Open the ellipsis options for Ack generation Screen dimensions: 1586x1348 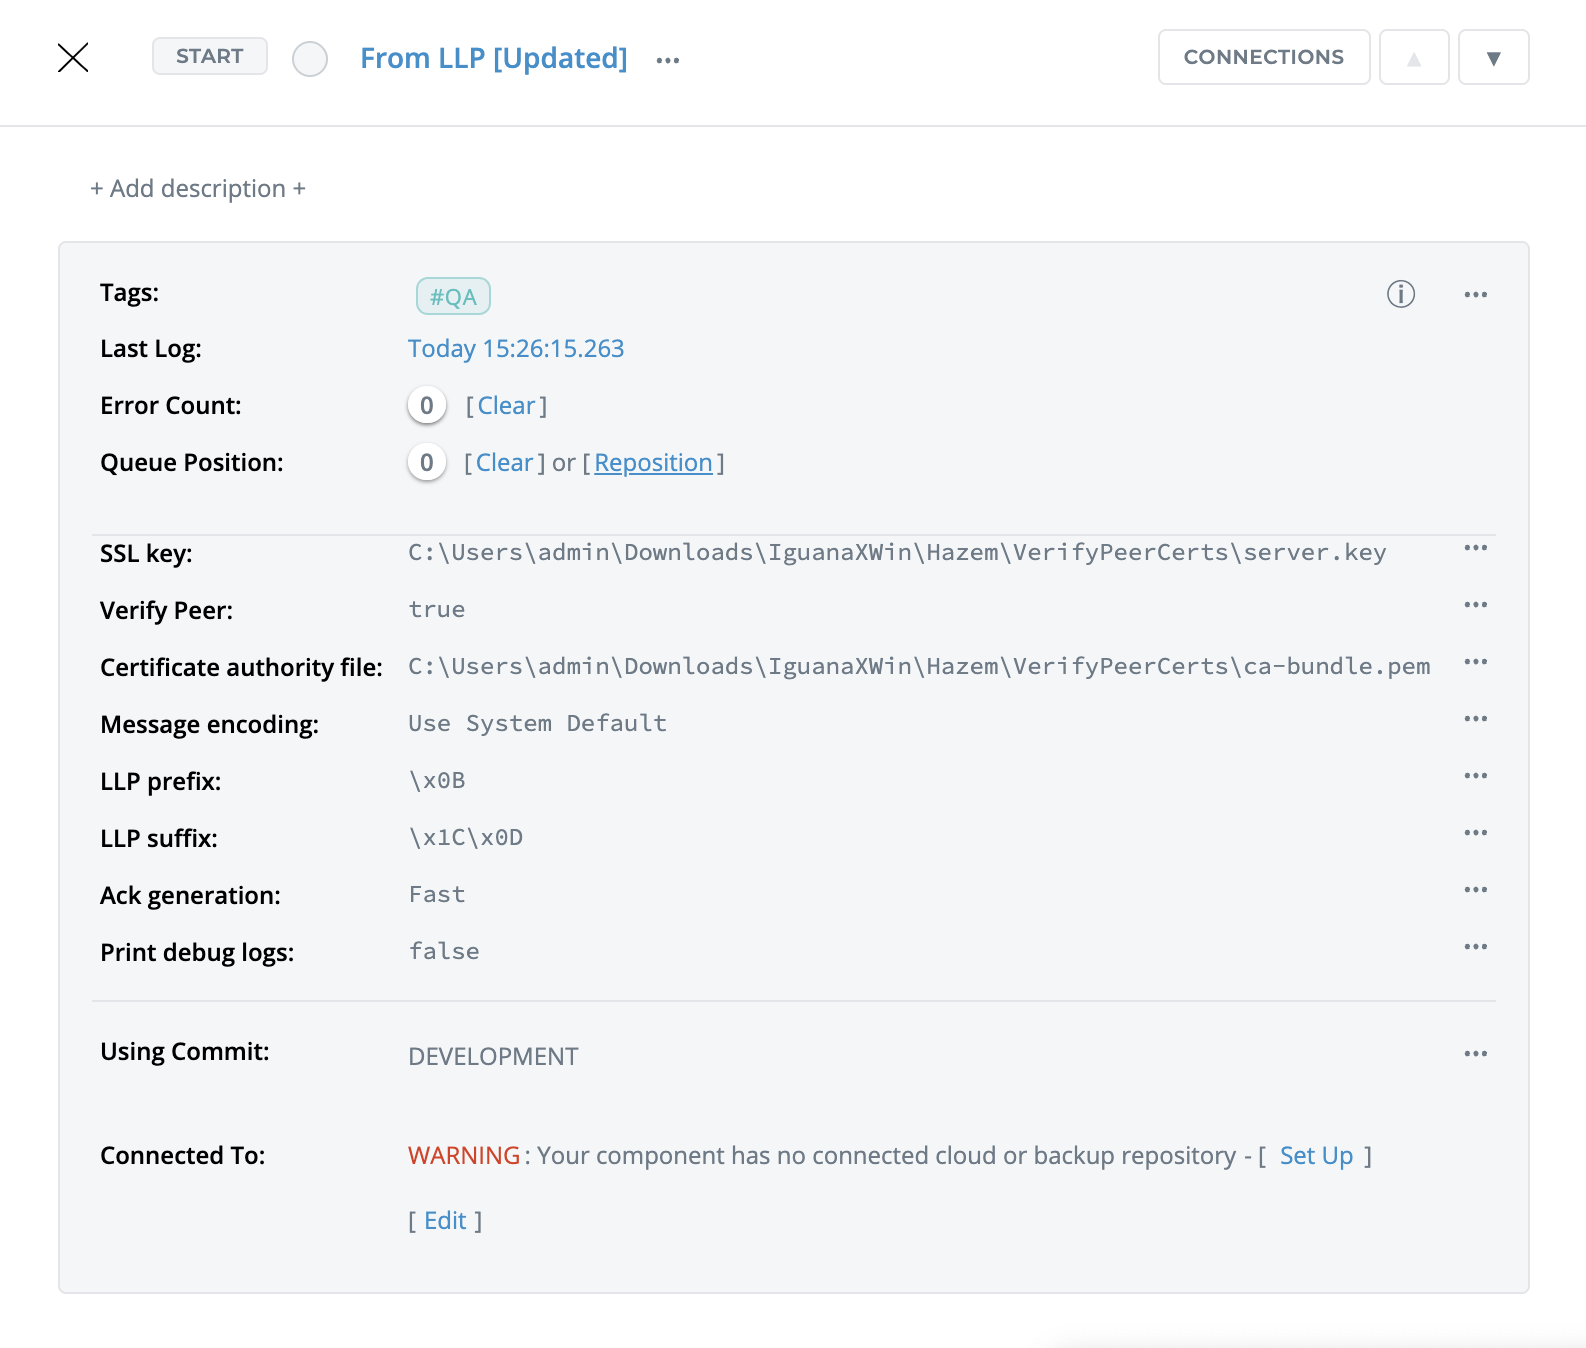point(1475,890)
